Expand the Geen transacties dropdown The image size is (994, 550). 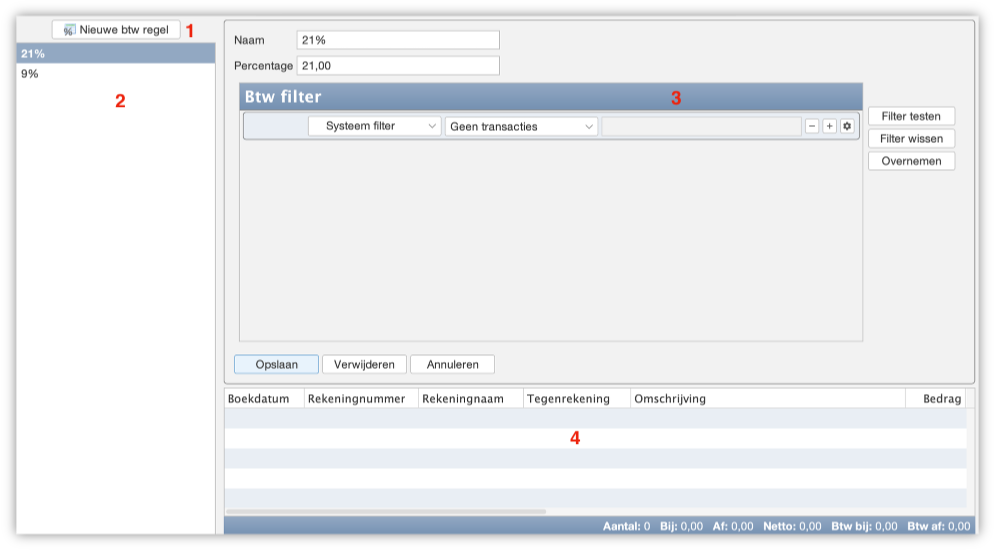[521, 126]
